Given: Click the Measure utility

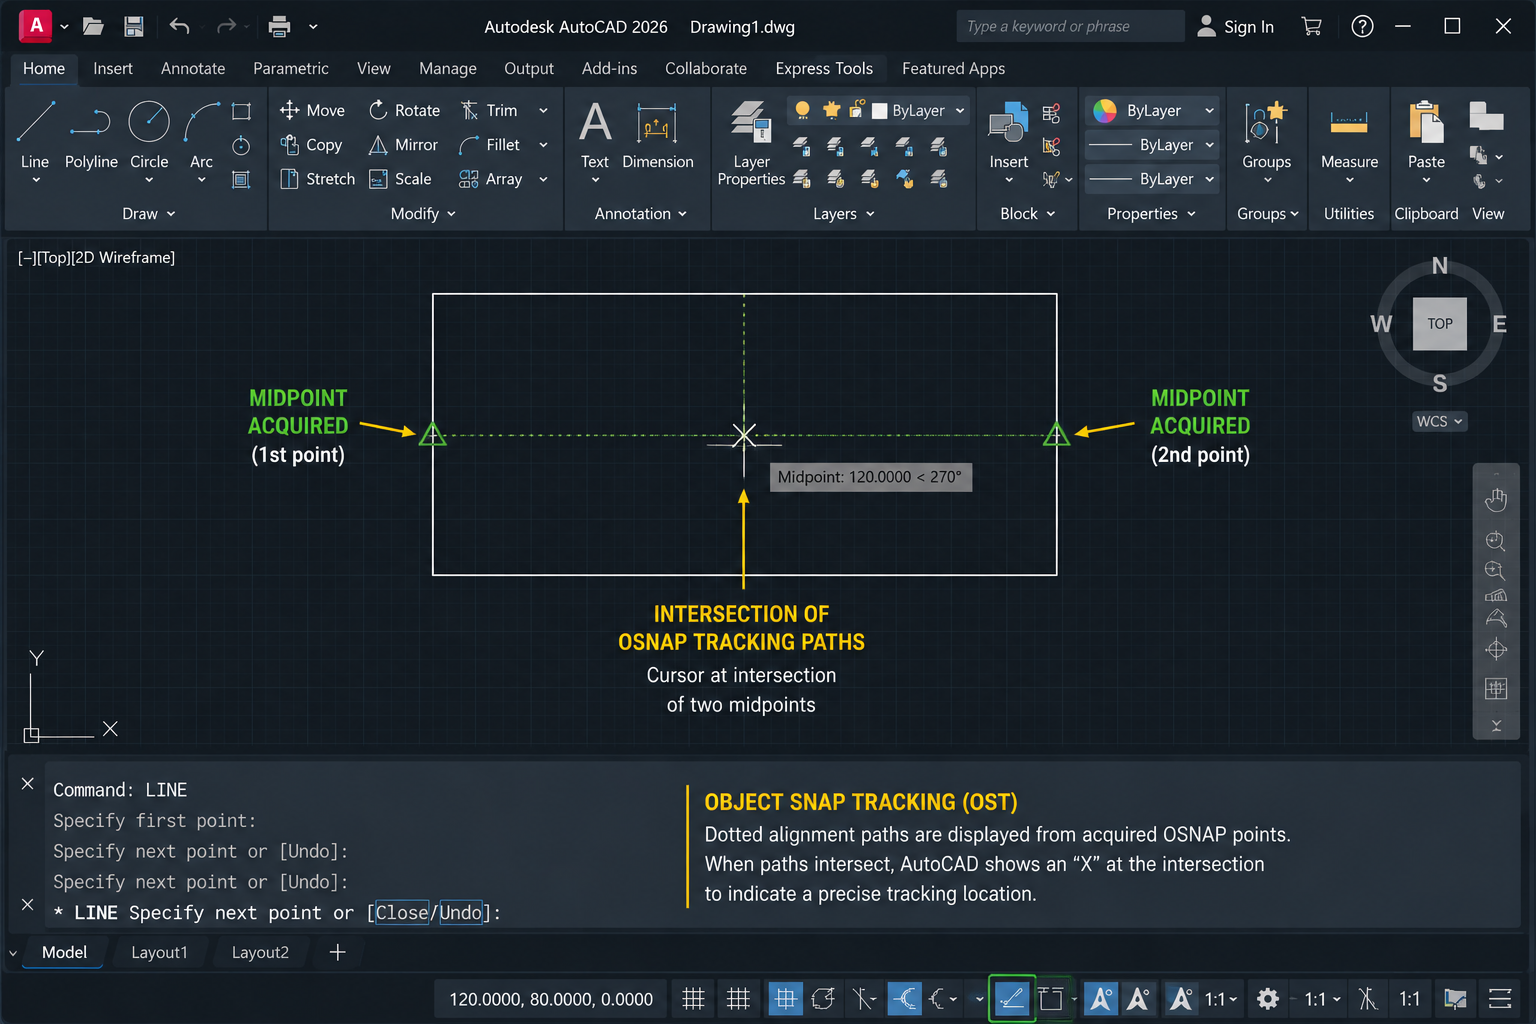Looking at the screenshot, I should [1349, 135].
